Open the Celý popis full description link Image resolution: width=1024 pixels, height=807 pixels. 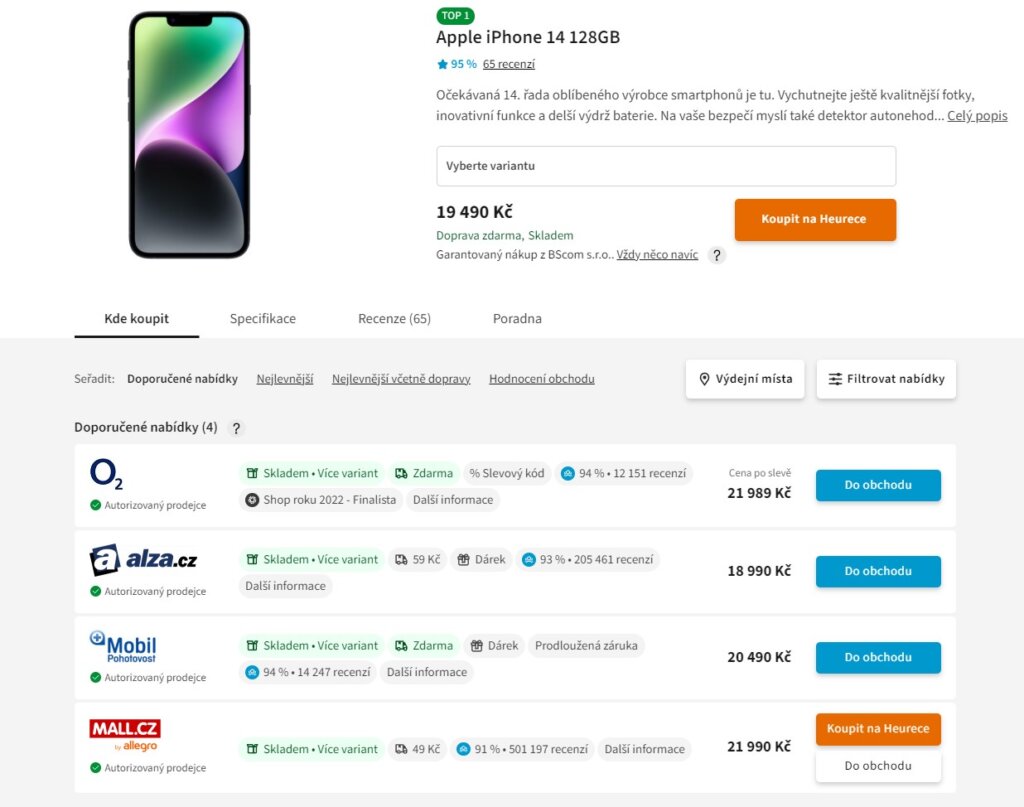(x=977, y=116)
